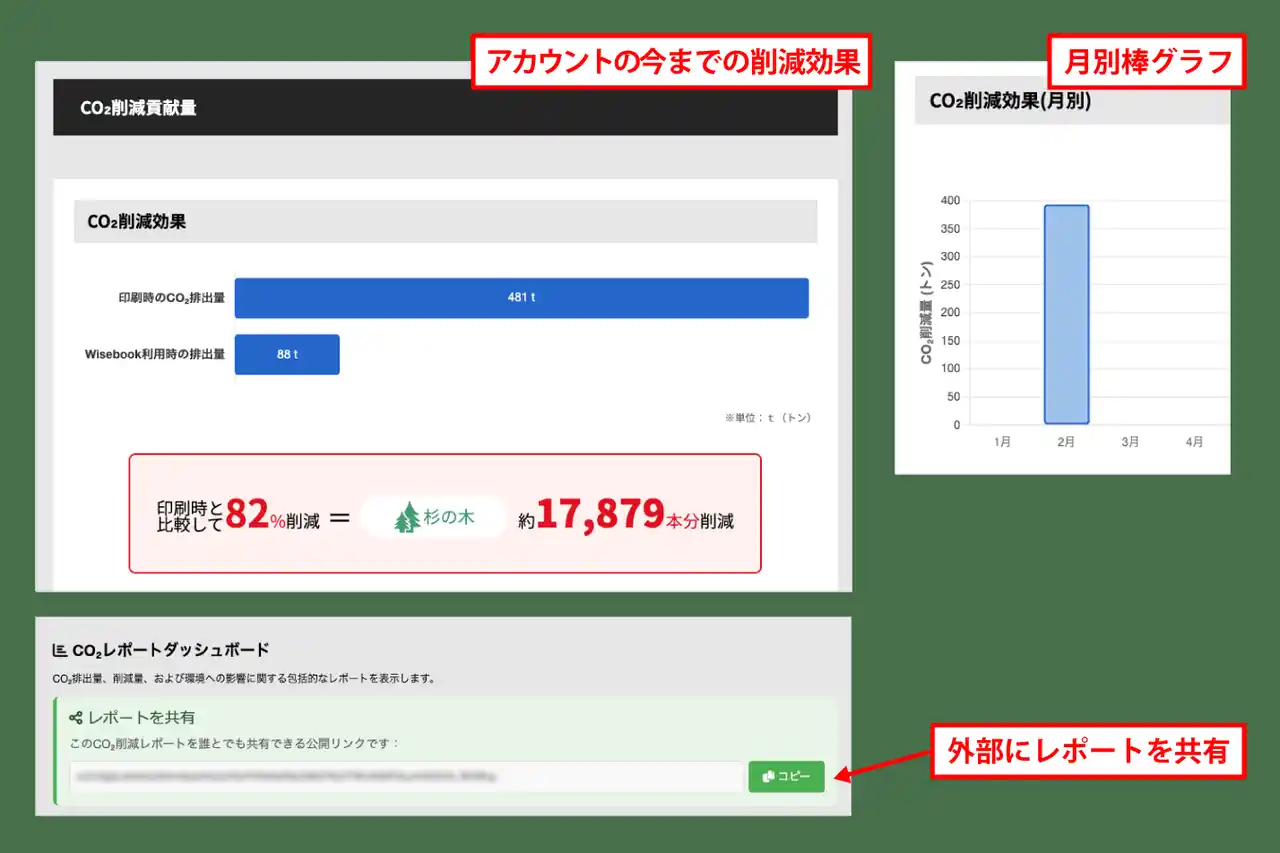The height and width of the screenshot is (853, 1280).
Task: Click the share icon beside レポートを共有
Action: [x=75, y=718]
